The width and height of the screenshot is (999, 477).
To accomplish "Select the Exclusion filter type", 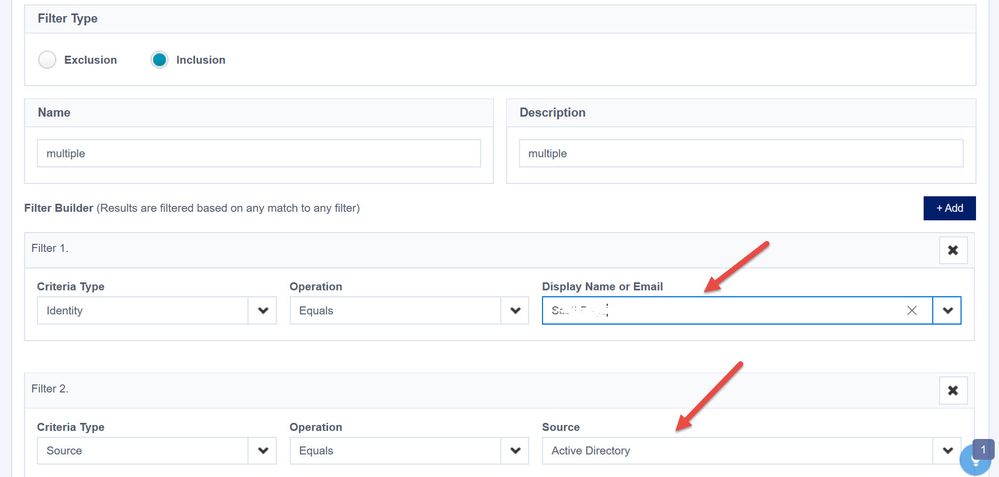I will 47,60.
